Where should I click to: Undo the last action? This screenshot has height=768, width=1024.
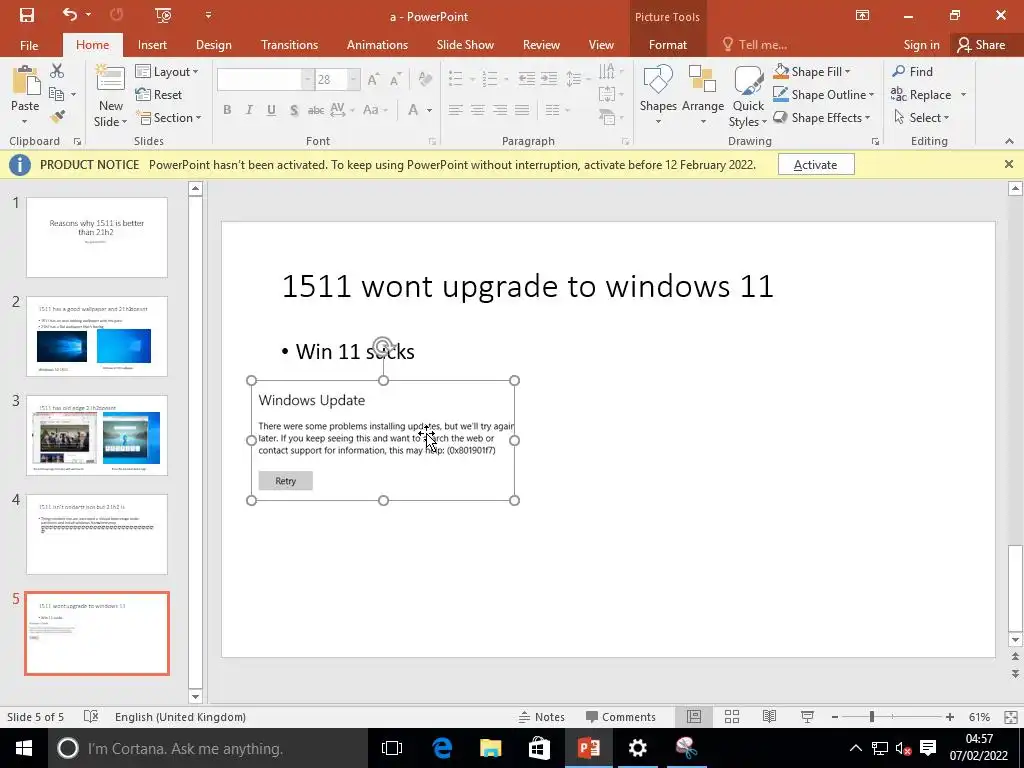(69, 15)
